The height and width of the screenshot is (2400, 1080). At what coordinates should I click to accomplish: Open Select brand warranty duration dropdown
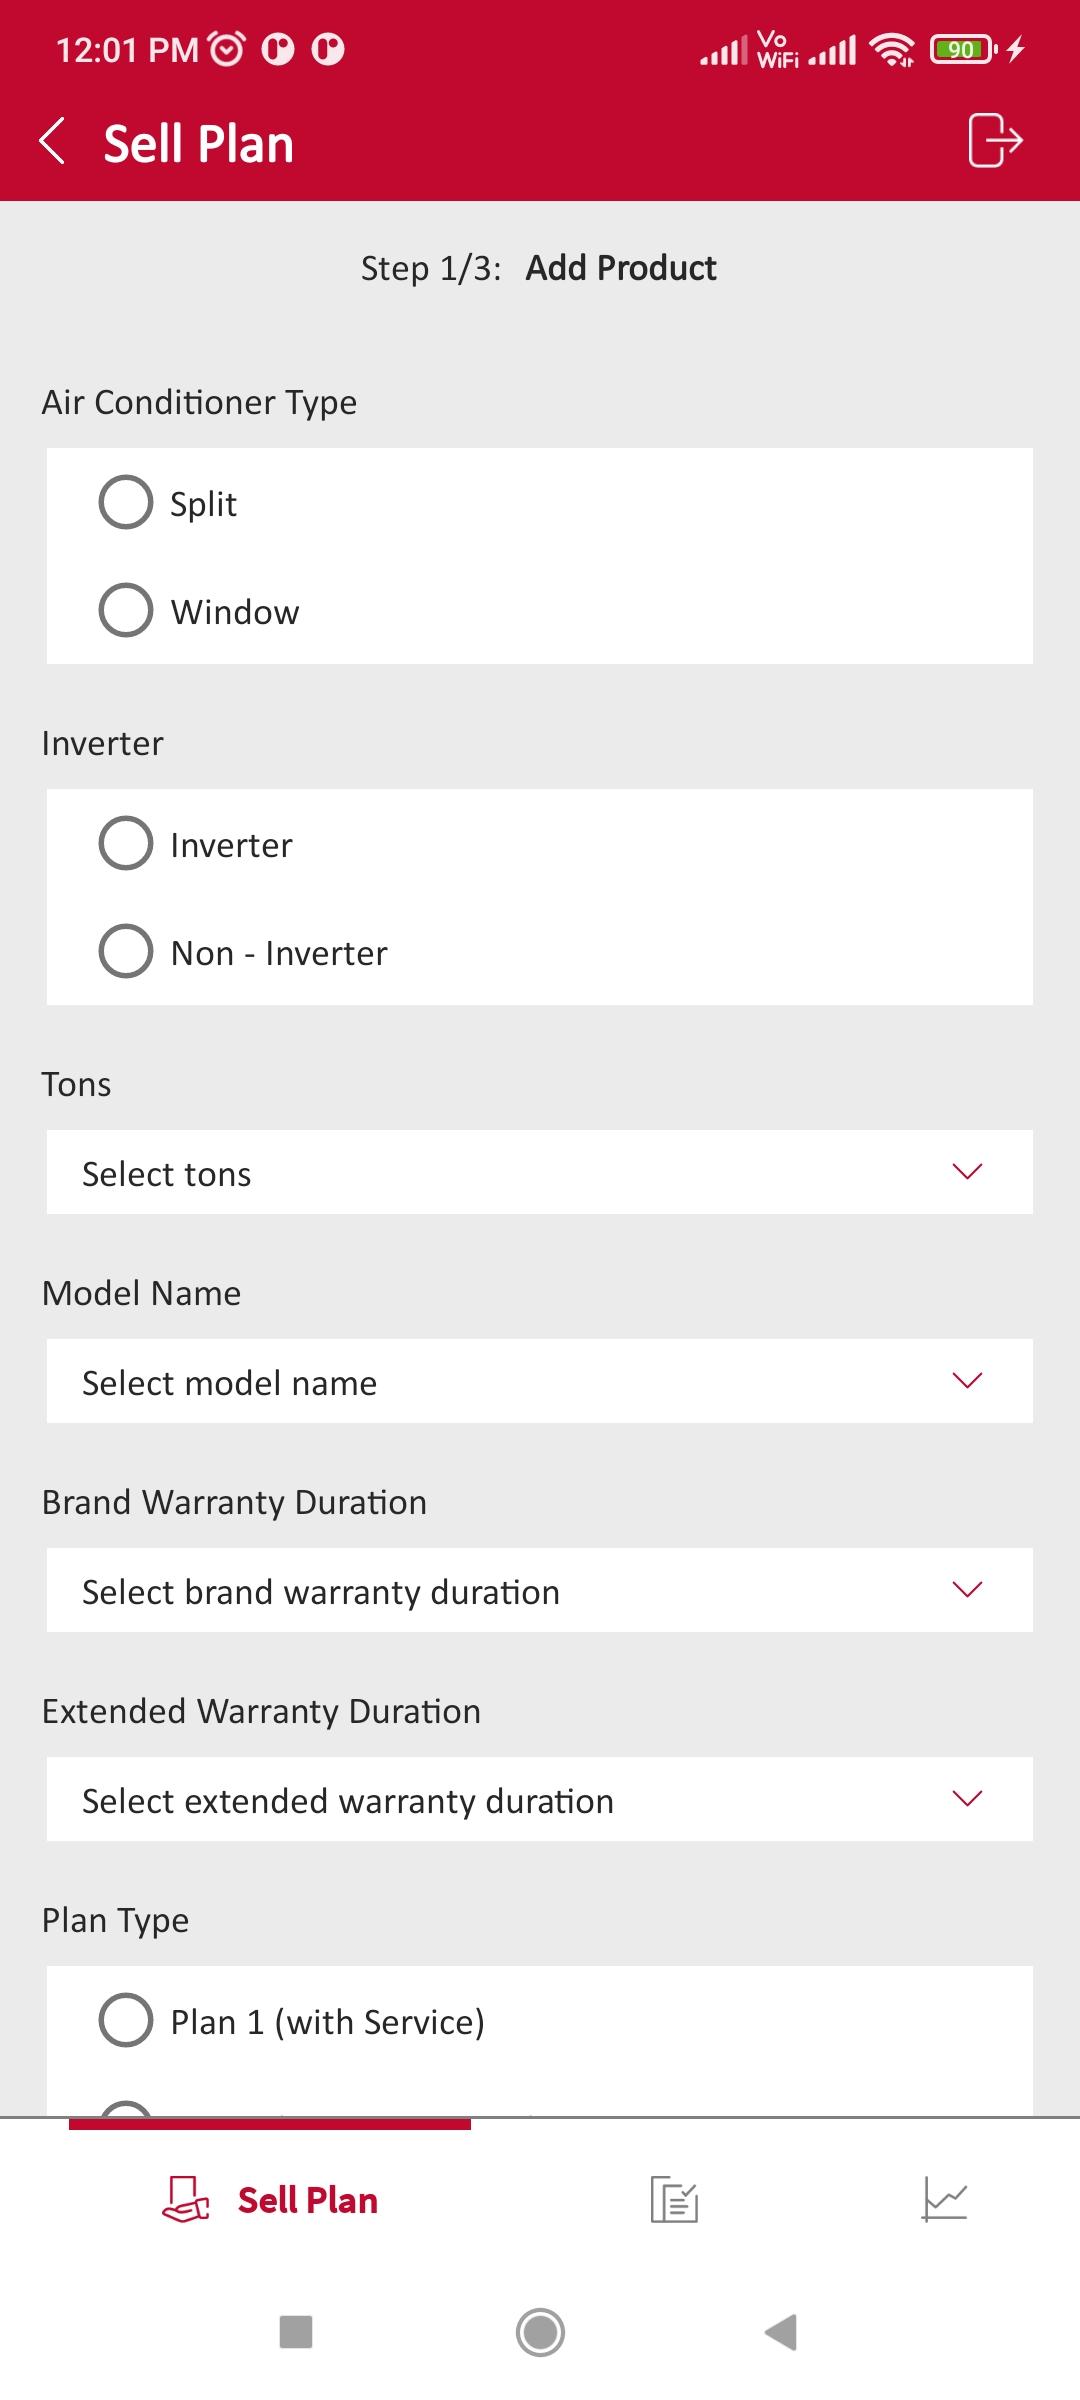click(x=540, y=1591)
